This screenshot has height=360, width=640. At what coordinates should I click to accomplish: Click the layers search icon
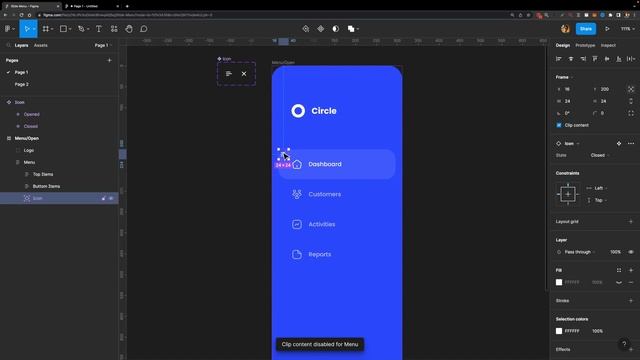pyautogui.click(x=8, y=45)
